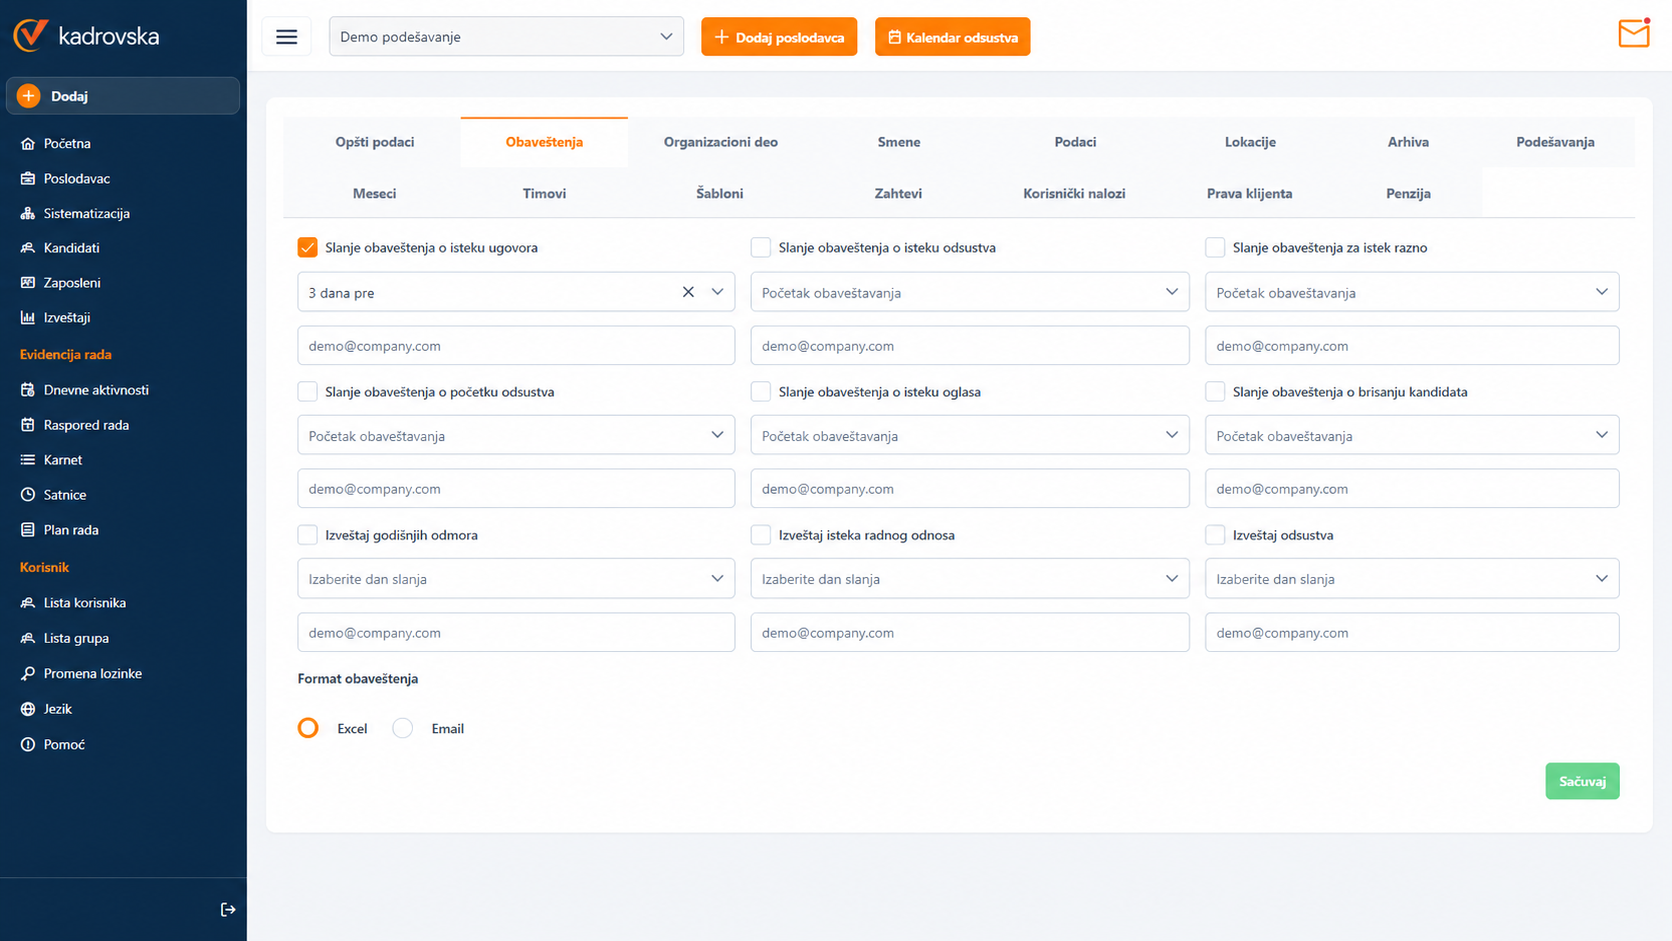Clear the '3 dana pre' selection

point(688,292)
